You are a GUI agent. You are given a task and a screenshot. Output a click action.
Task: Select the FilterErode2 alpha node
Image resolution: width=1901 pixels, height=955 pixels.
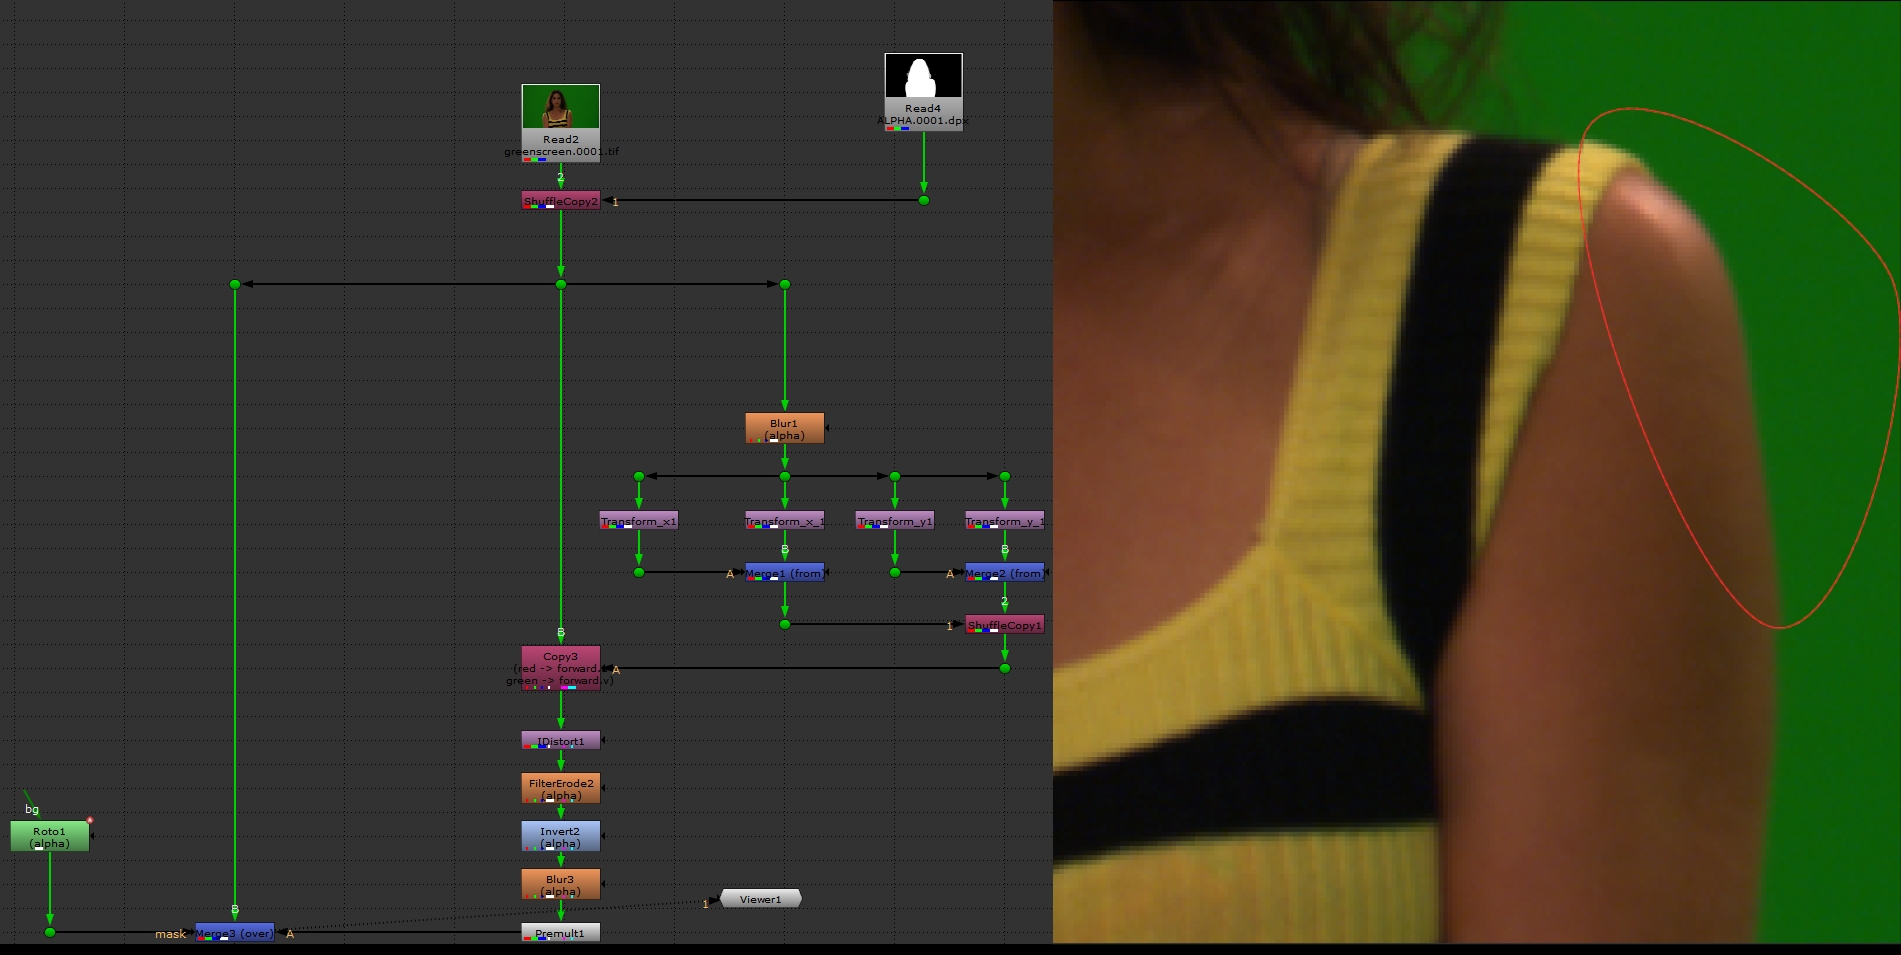(x=560, y=789)
